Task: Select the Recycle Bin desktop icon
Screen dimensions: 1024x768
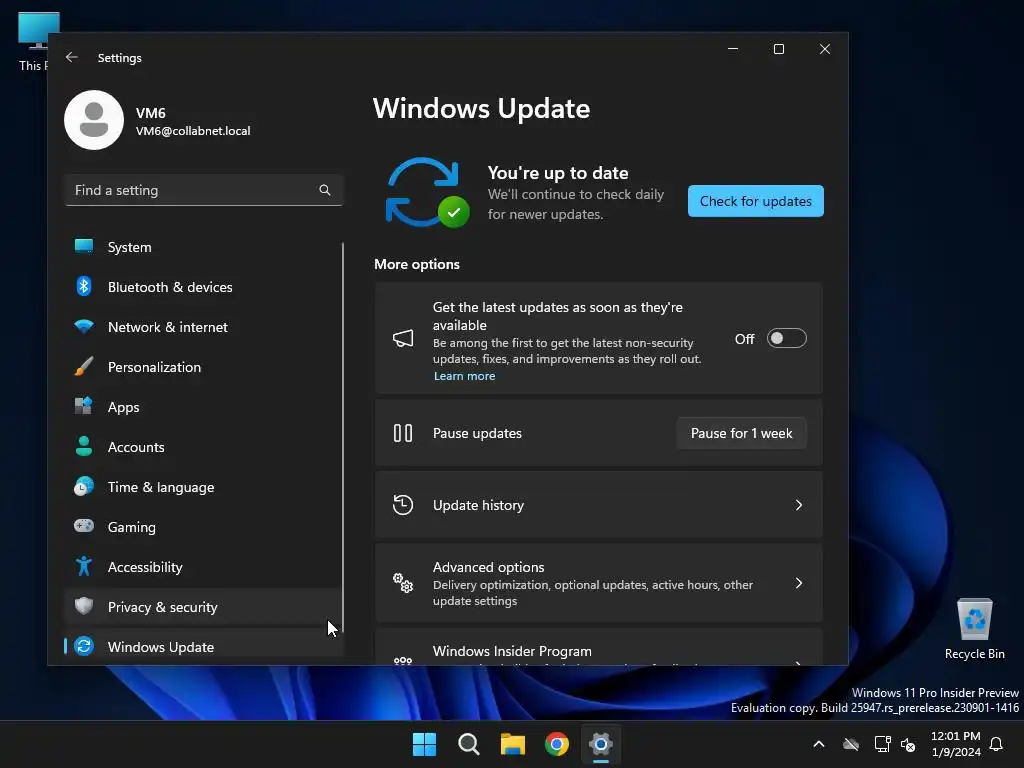Action: (x=974, y=629)
